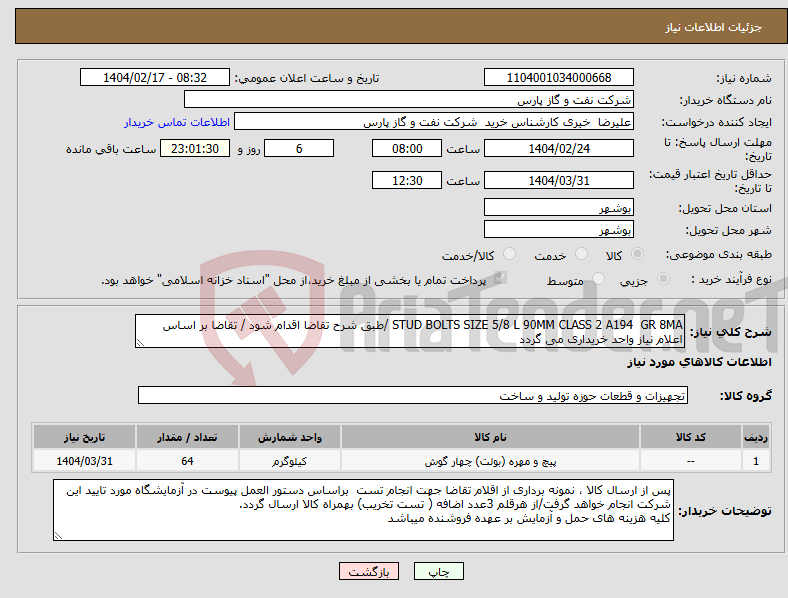This screenshot has height=598, width=788.
Task: Click the ردیف column header
Action: pos(756,437)
